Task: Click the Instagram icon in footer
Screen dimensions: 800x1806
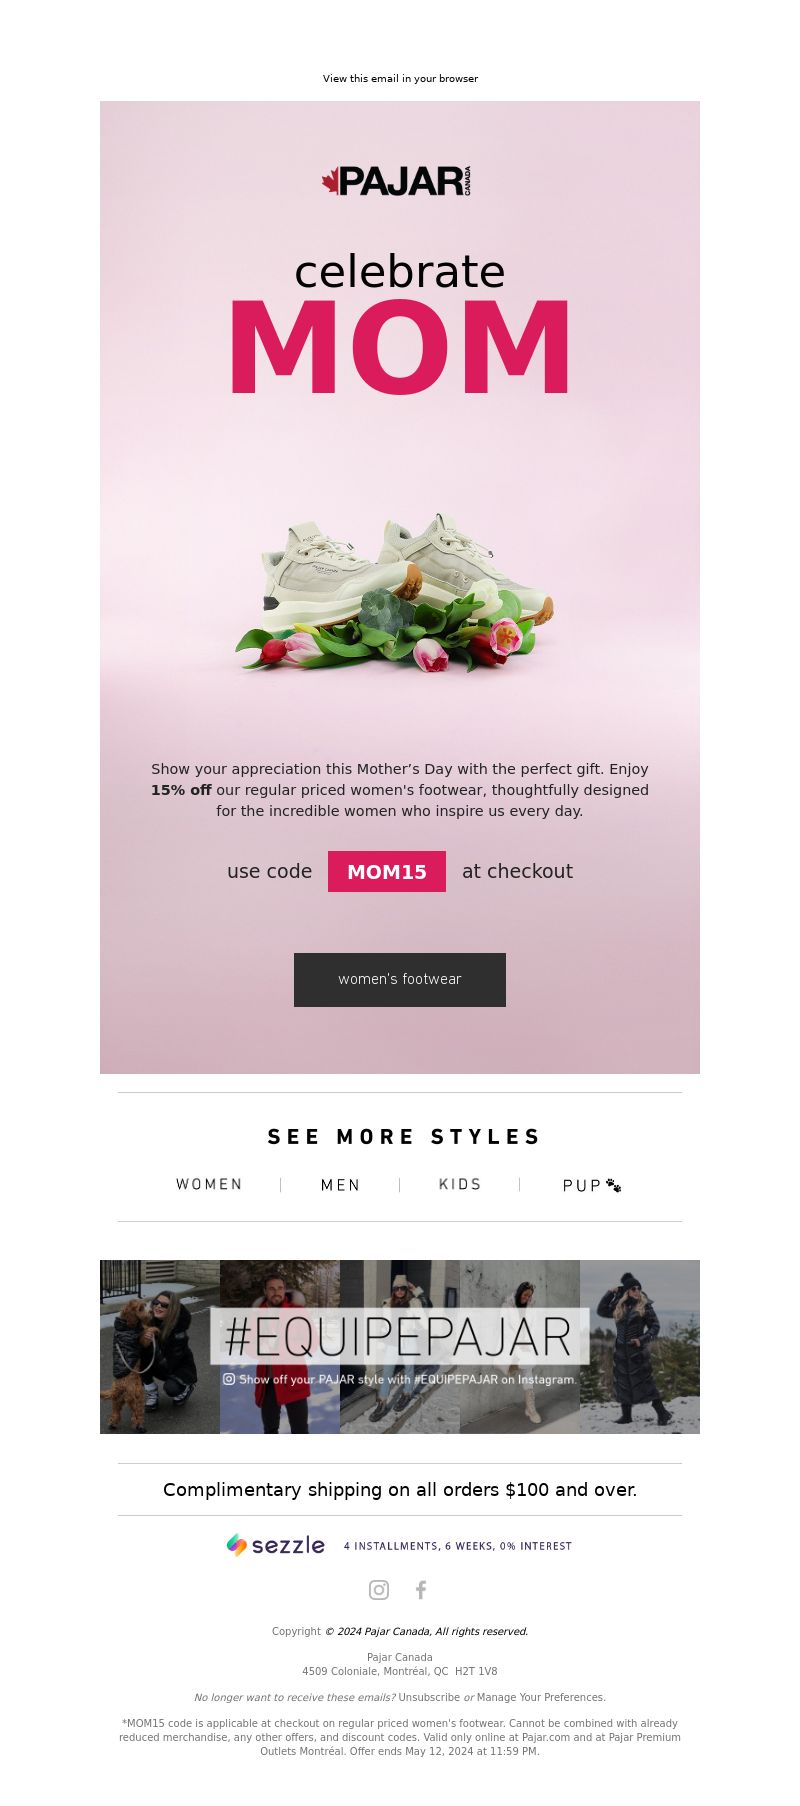Action: click(379, 1590)
